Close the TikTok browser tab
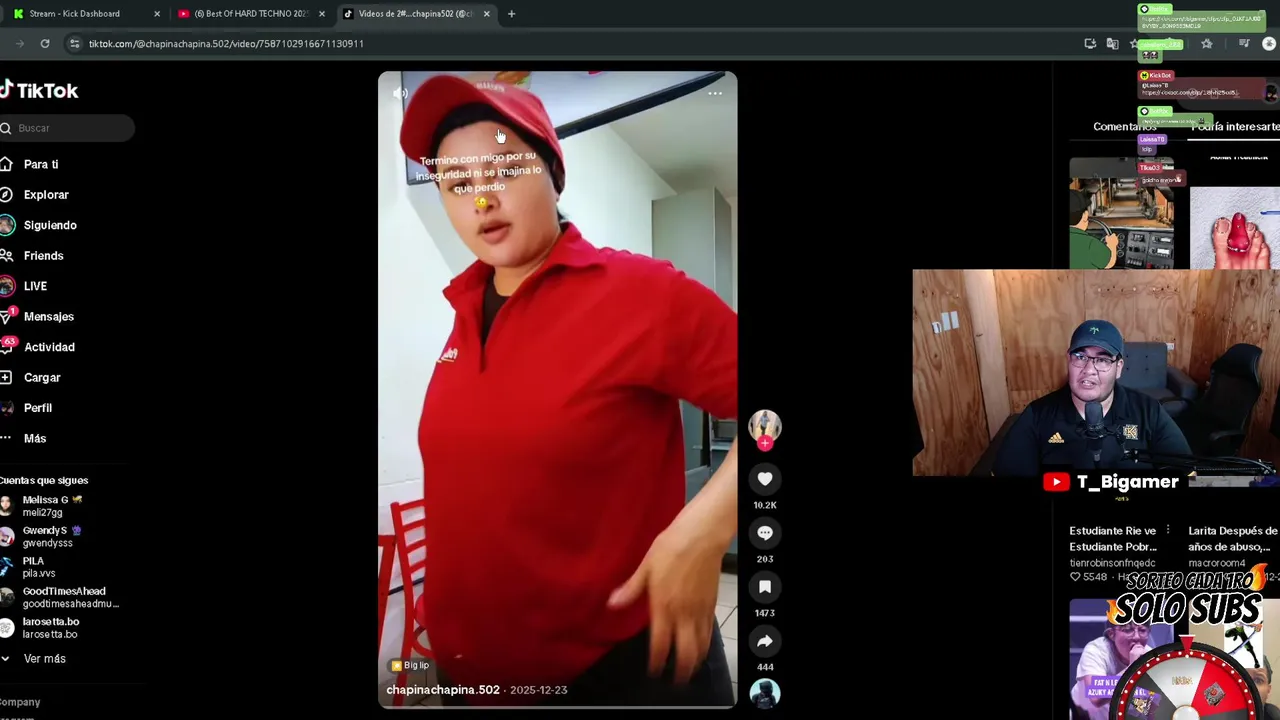Image resolution: width=1280 pixels, height=720 pixels. click(x=487, y=14)
